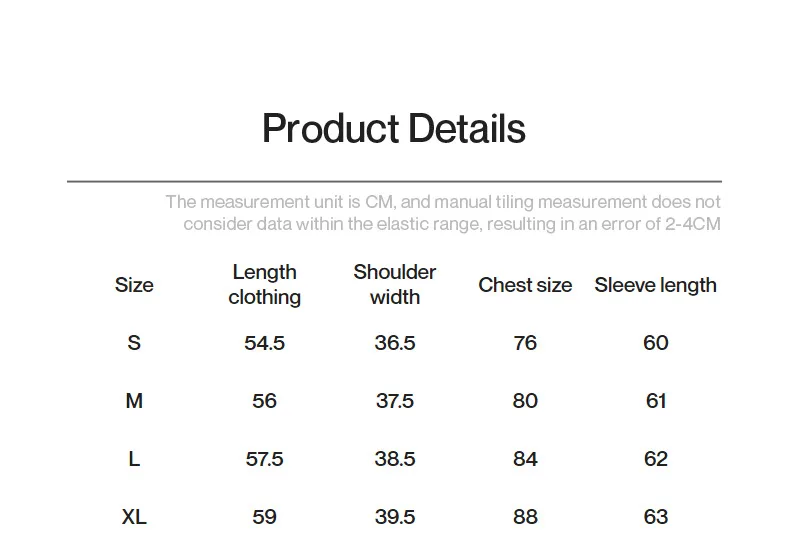Click the sleeve length value 60

click(x=656, y=343)
